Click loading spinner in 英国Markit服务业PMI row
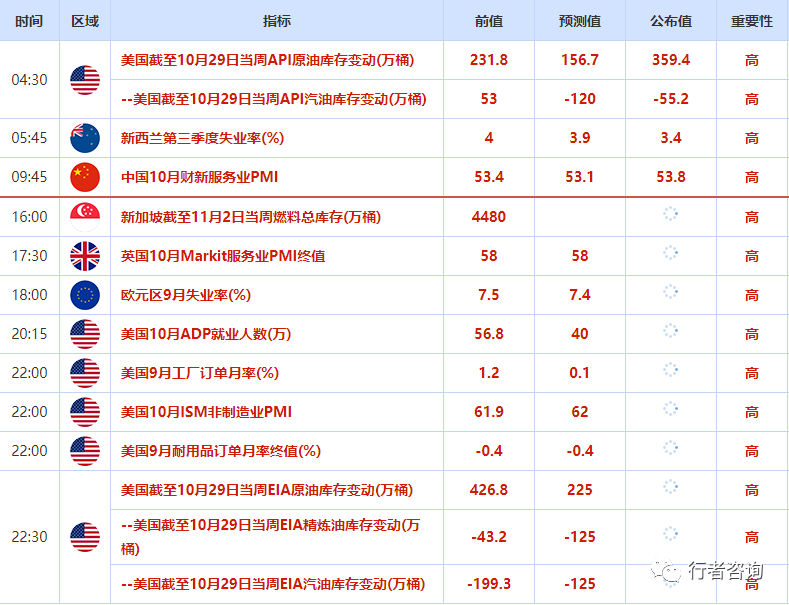The image size is (789, 605). [x=670, y=253]
